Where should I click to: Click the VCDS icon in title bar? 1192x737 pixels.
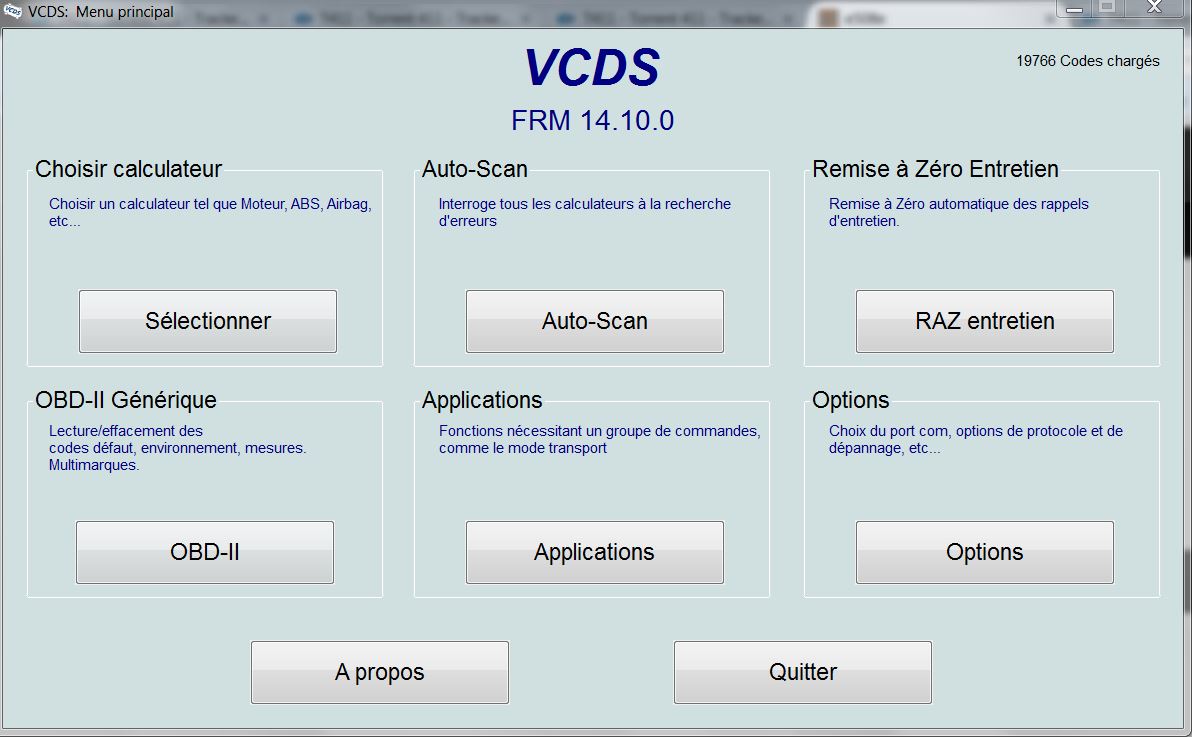pyautogui.click(x=12, y=11)
